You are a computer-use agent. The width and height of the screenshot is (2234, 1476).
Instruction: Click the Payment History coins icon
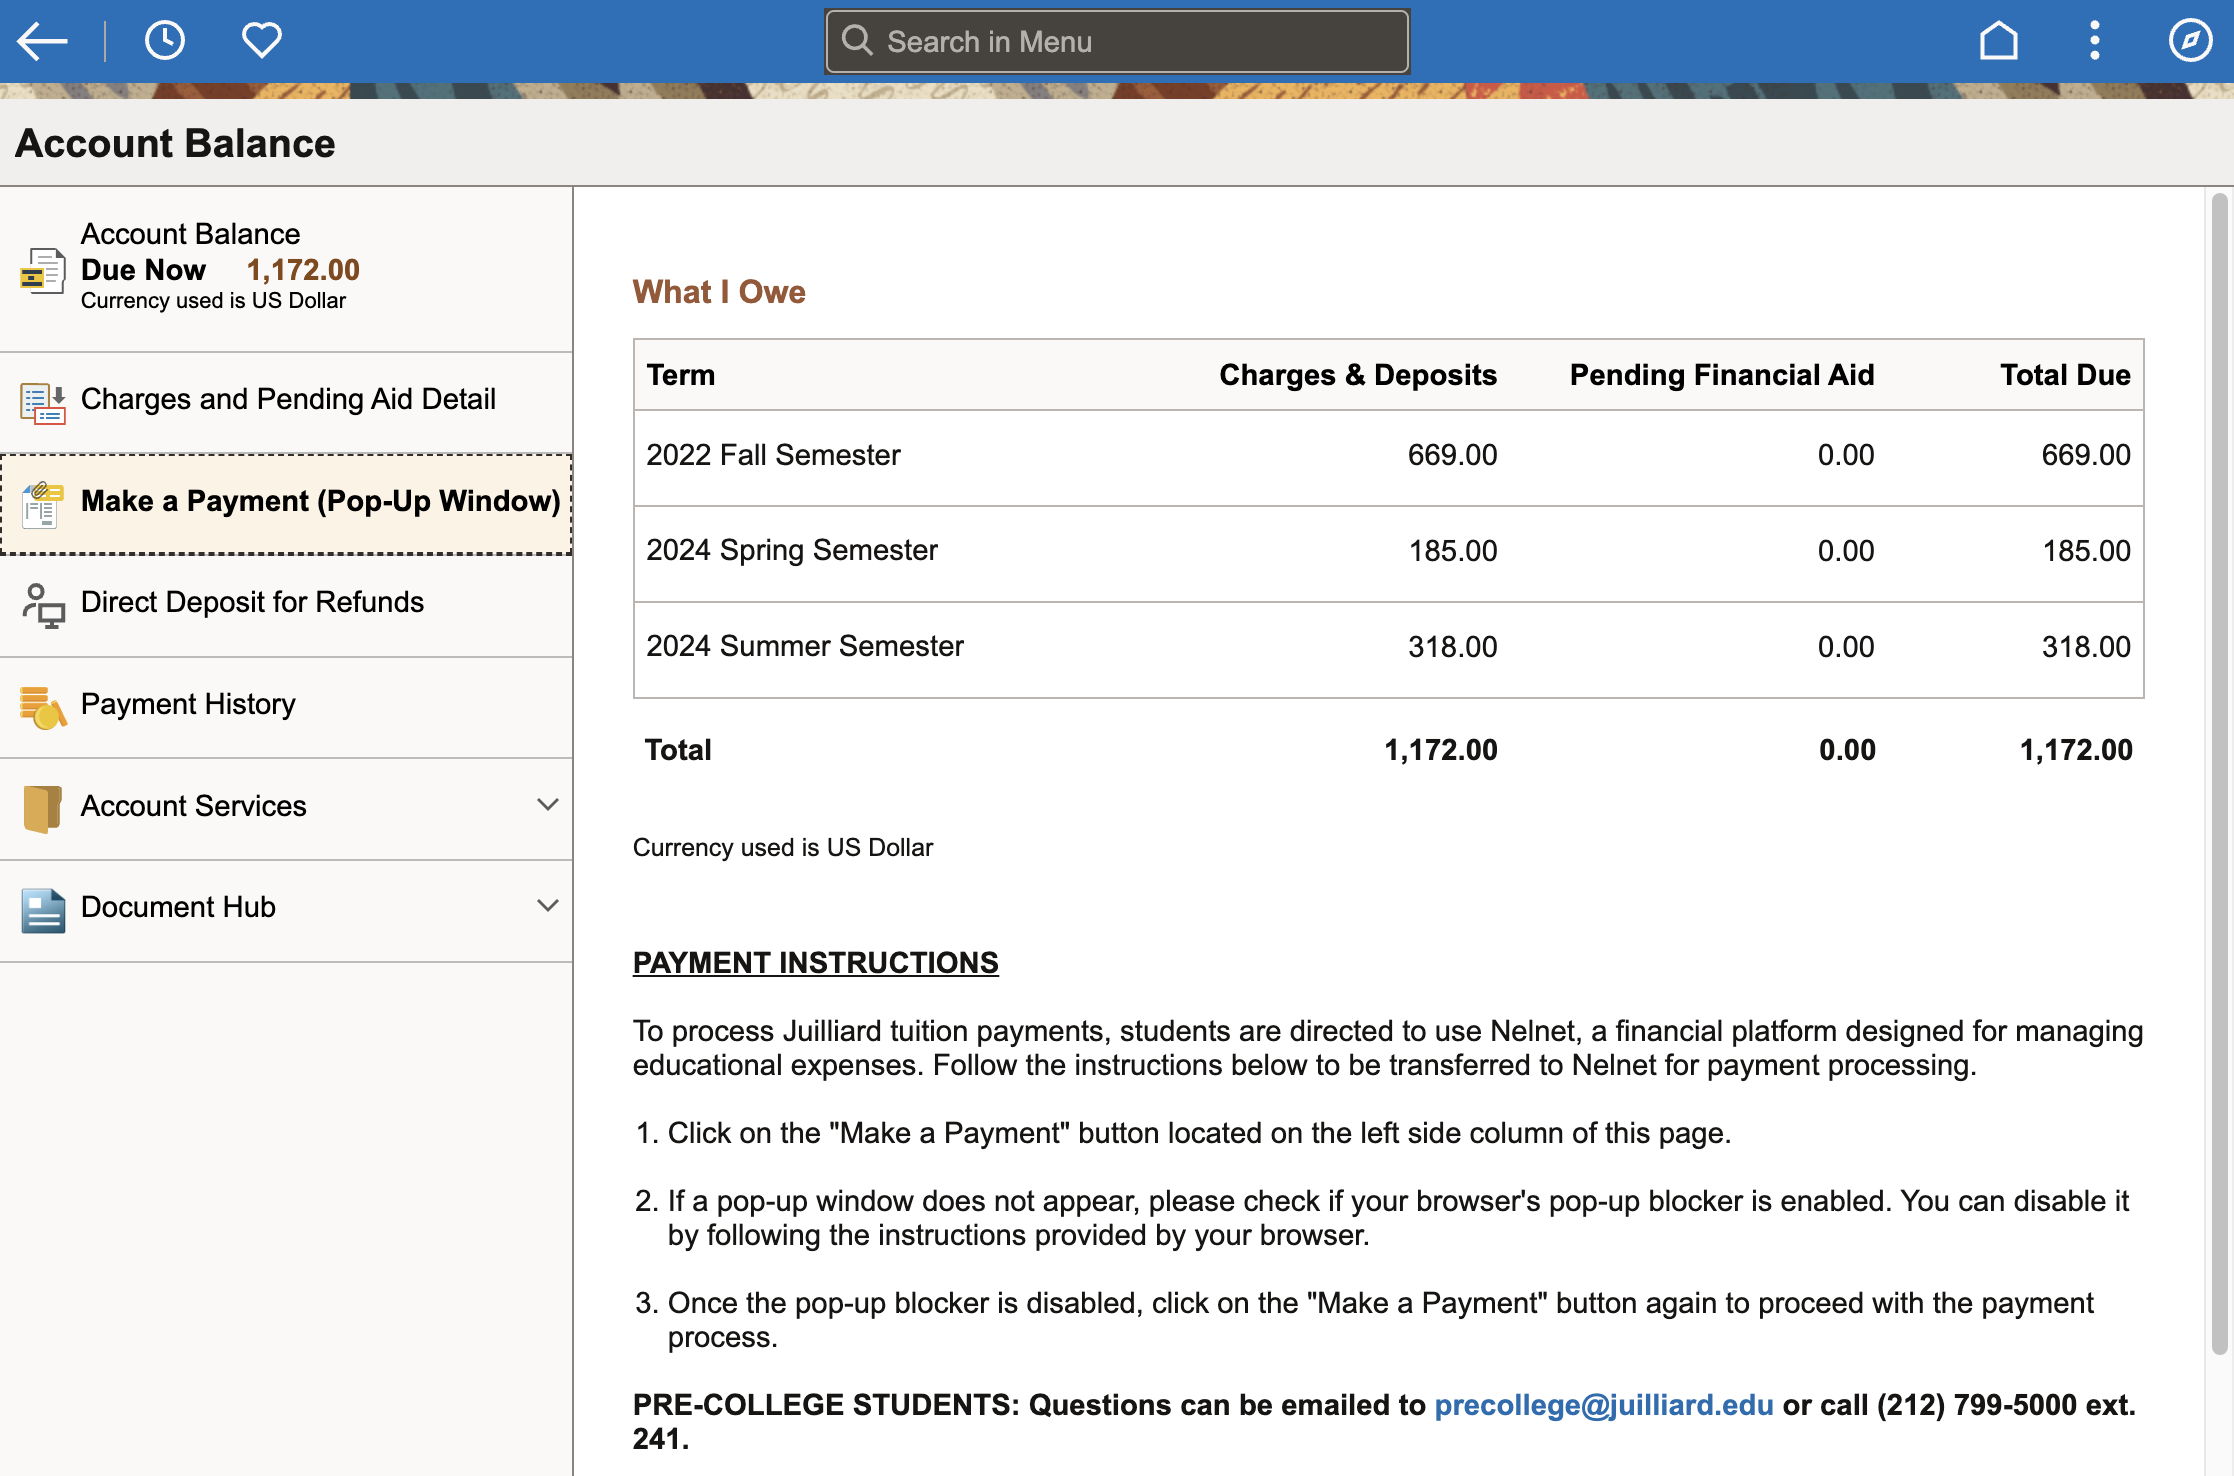point(42,707)
